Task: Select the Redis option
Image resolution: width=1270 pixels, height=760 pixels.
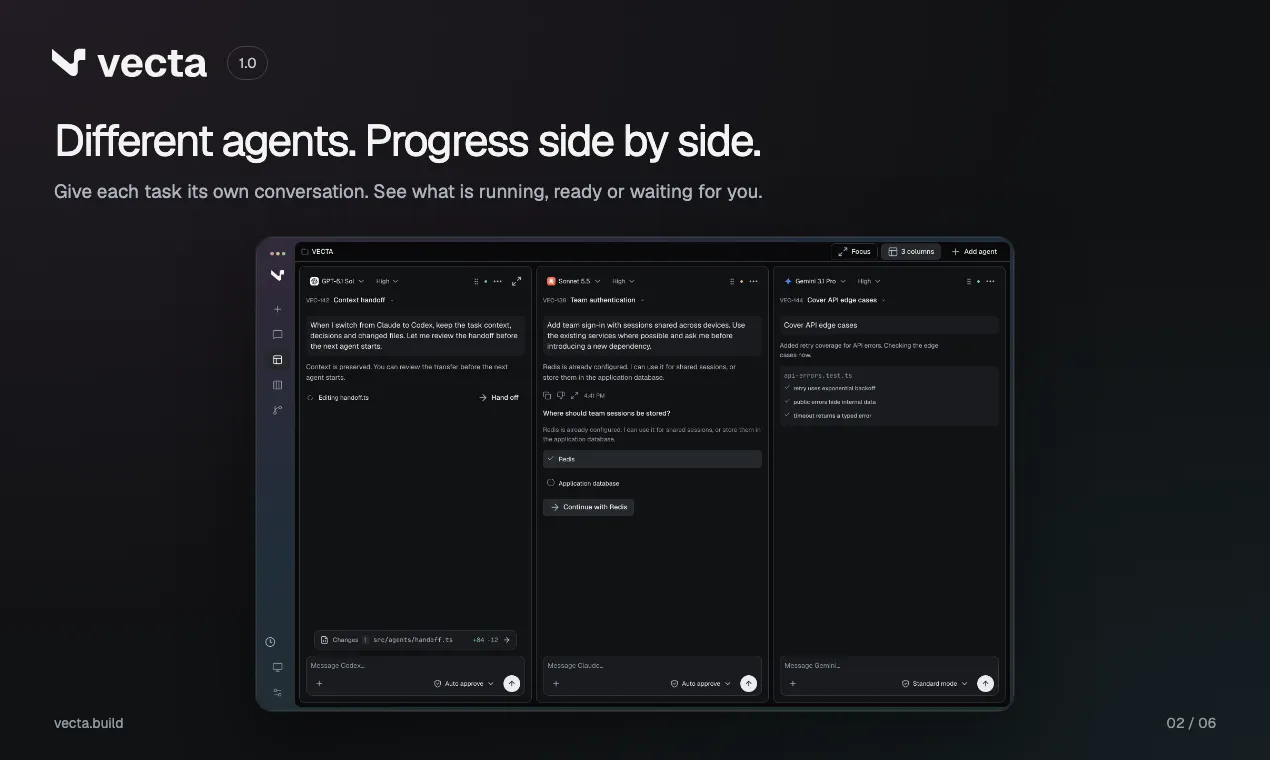Action: [x=652, y=459]
